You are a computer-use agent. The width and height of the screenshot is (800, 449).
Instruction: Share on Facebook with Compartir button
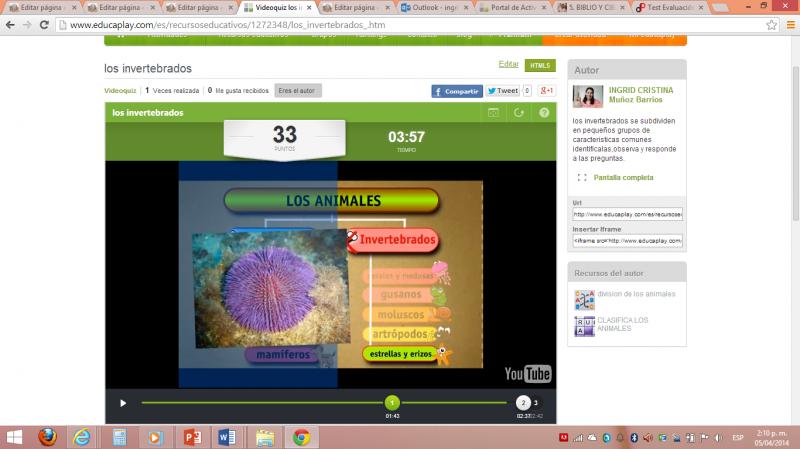(x=457, y=91)
